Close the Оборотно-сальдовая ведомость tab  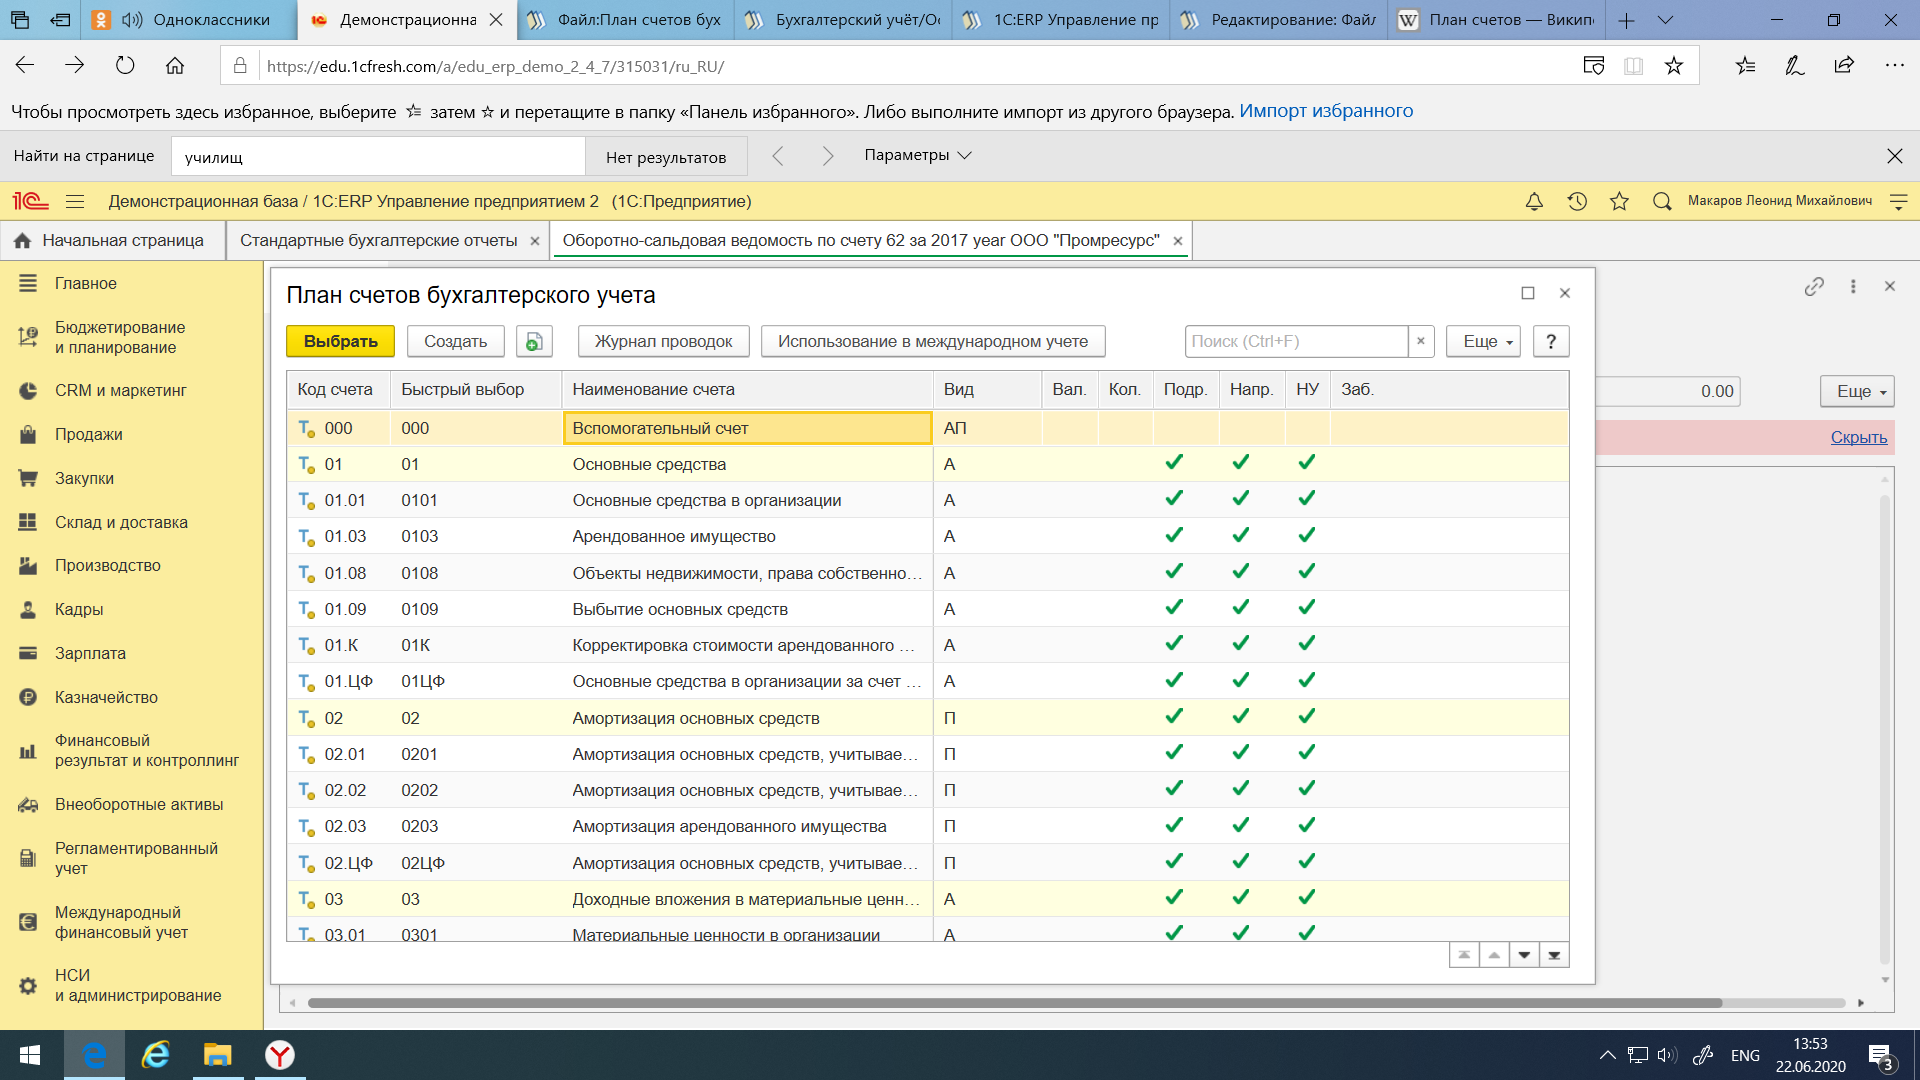pos(1178,241)
